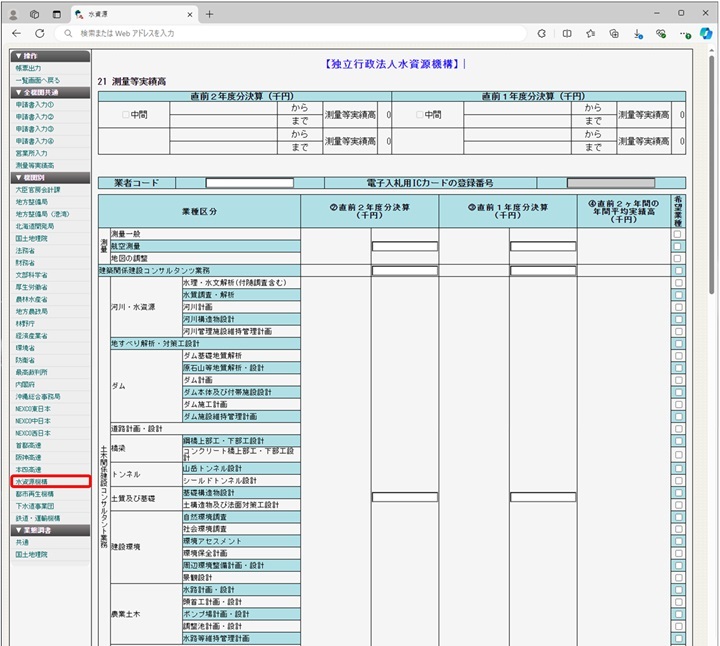Click 航空測量 直前2年度分決算 input
The image size is (720, 646).
pyautogui.click(x=405, y=247)
